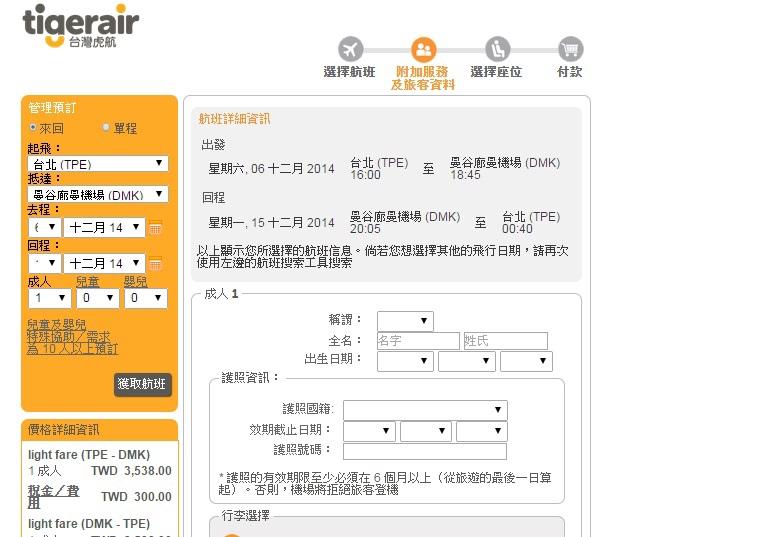
Task: Open the 抵達 destination dropdown 曼谷廊曼機場
Action: 98,194
